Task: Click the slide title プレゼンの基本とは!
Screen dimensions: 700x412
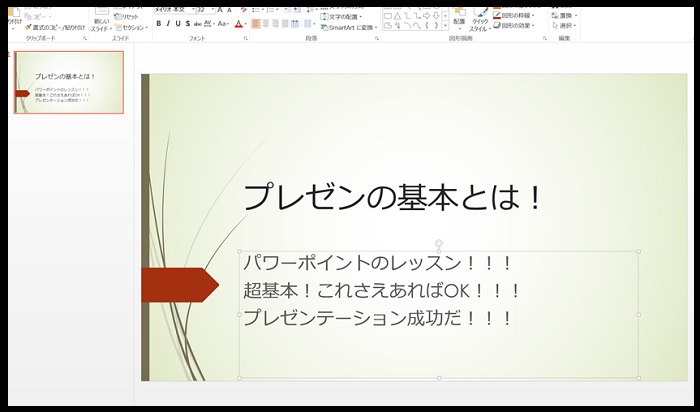Action: (x=393, y=197)
